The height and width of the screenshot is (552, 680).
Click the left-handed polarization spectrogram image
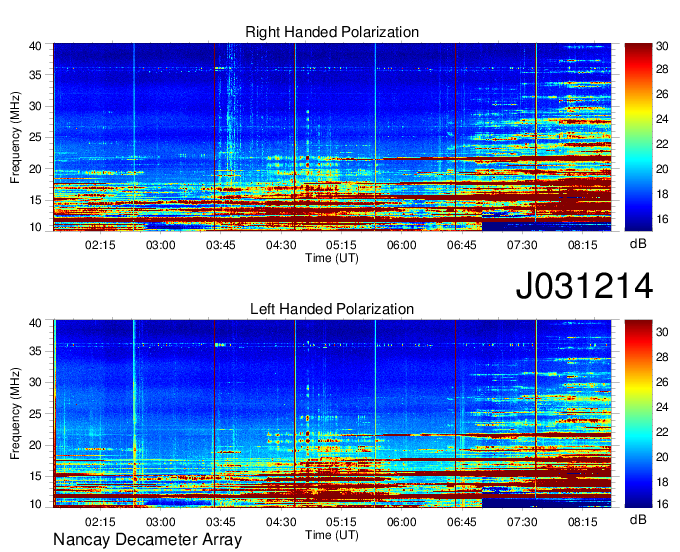click(332, 414)
